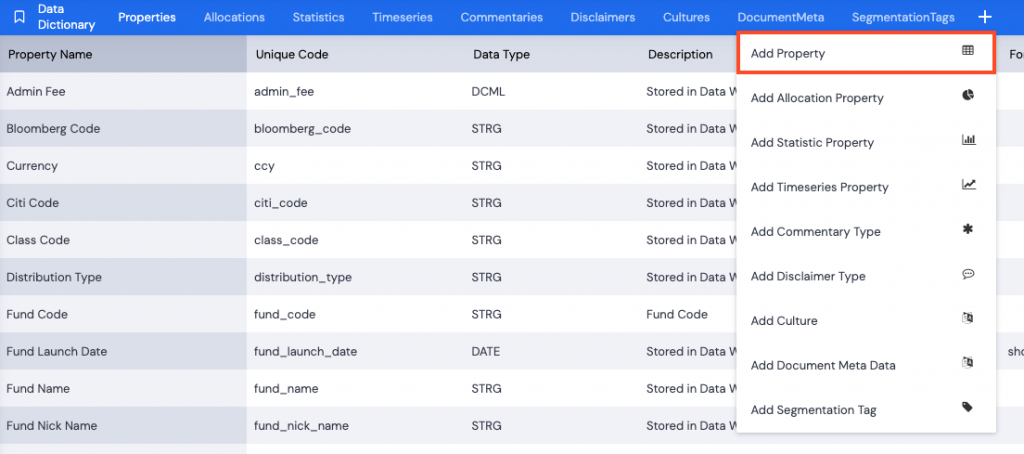Image resolution: width=1024 pixels, height=454 pixels.
Task: Select the Fund Nick Name property name
Action: point(52,426)
